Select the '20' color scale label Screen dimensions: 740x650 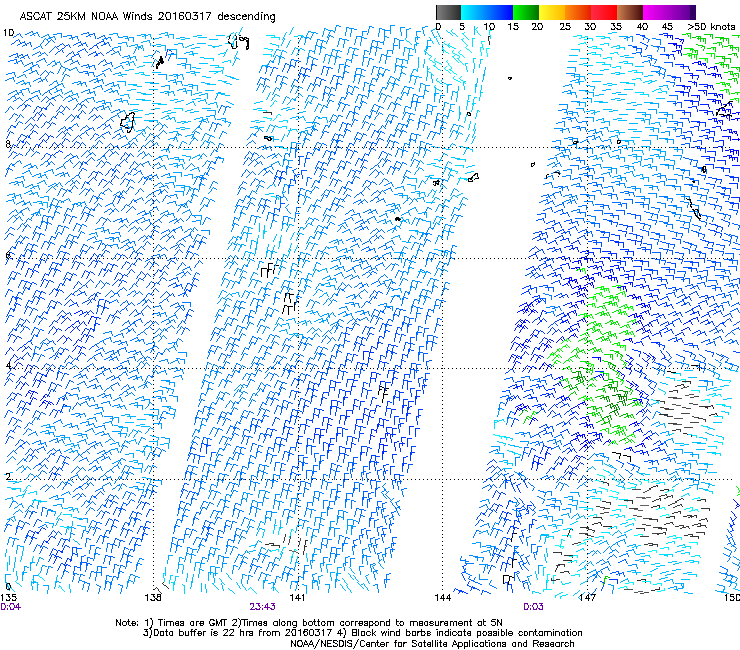[x=537, y=26]
